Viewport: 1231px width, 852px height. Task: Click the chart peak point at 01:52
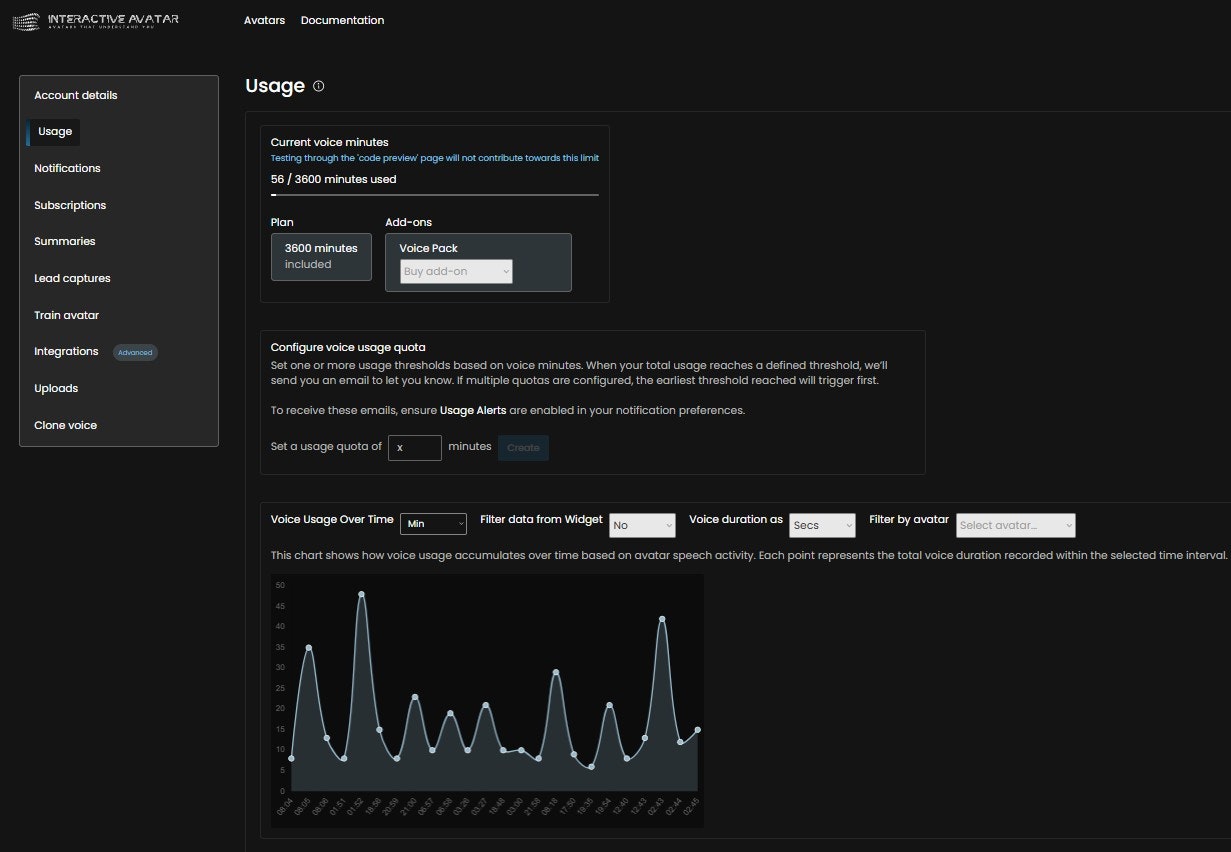361,594
